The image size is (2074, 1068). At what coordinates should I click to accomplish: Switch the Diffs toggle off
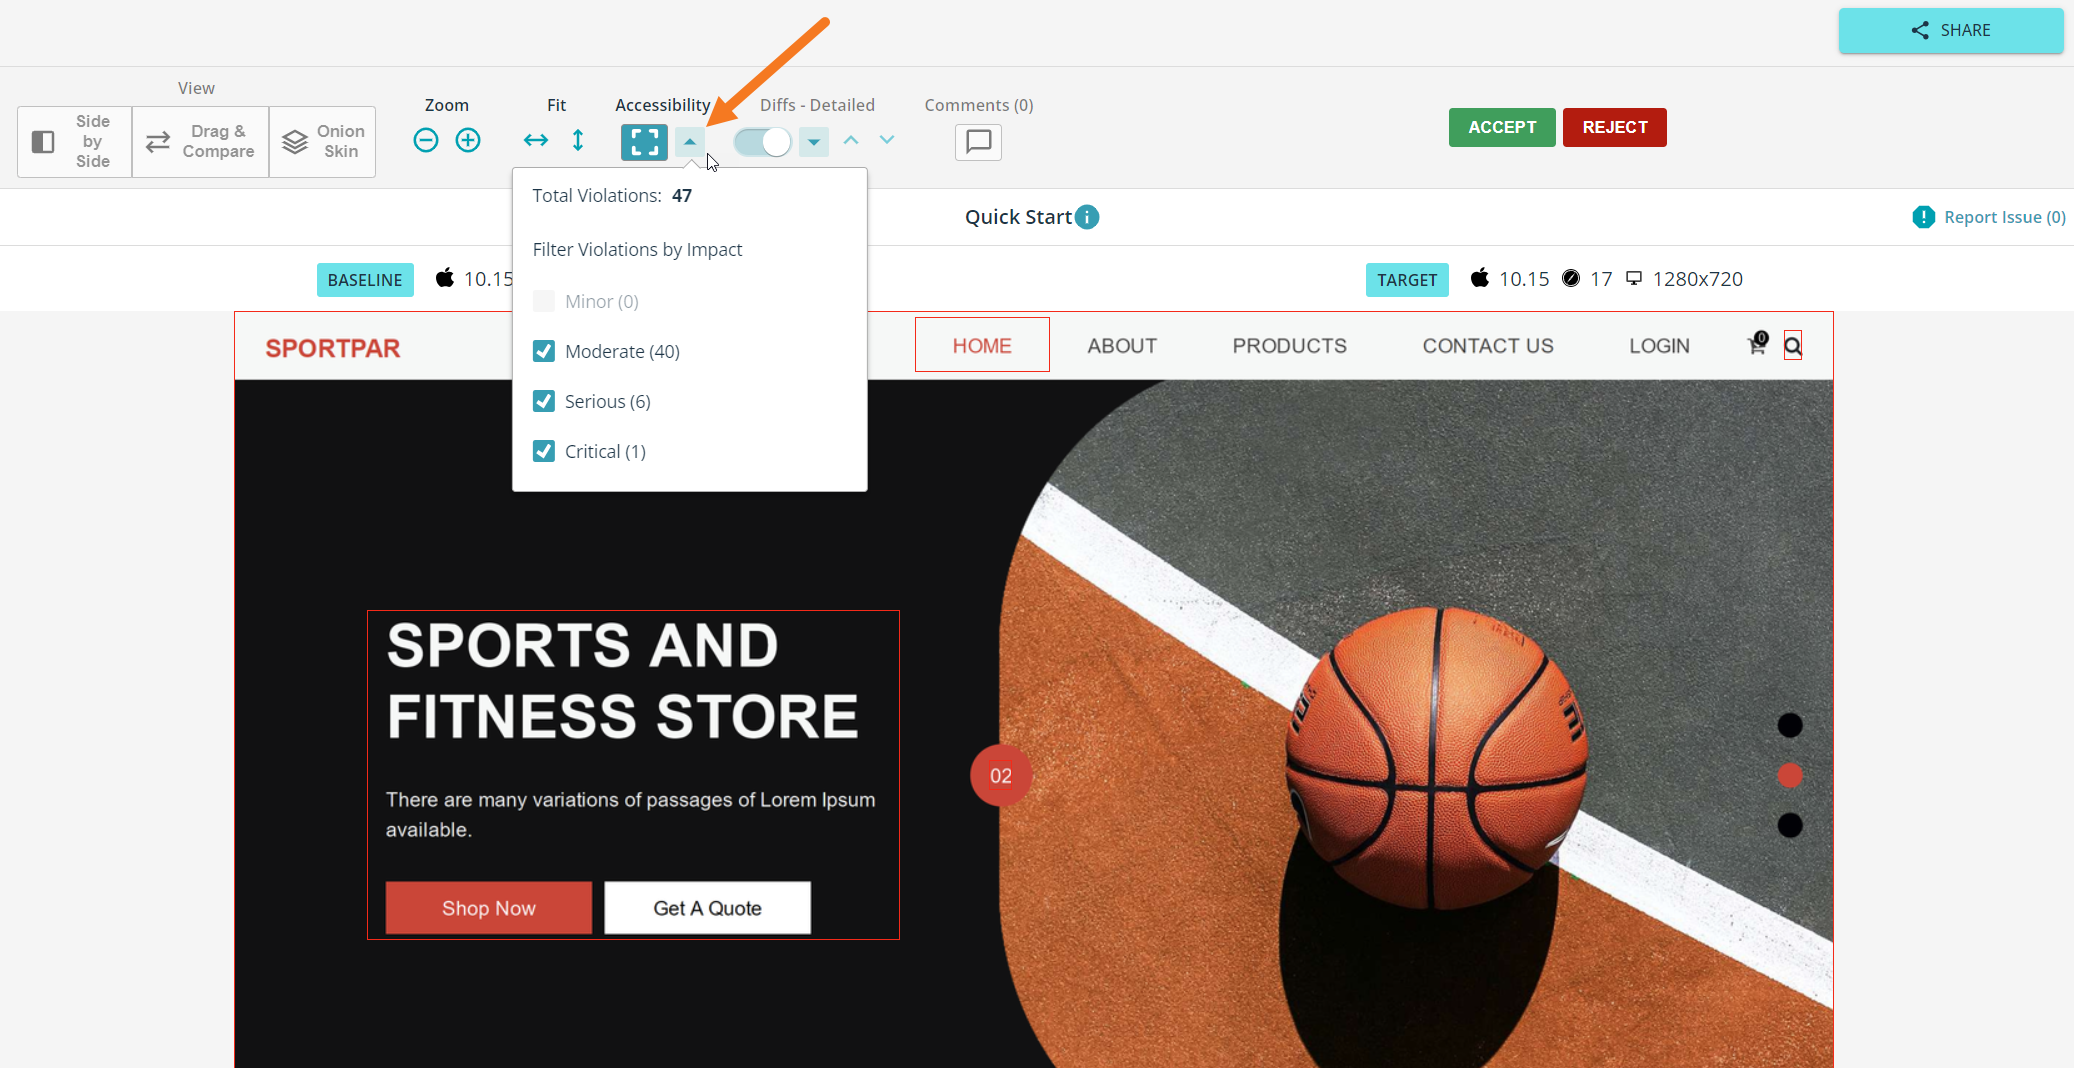point(763,142)
